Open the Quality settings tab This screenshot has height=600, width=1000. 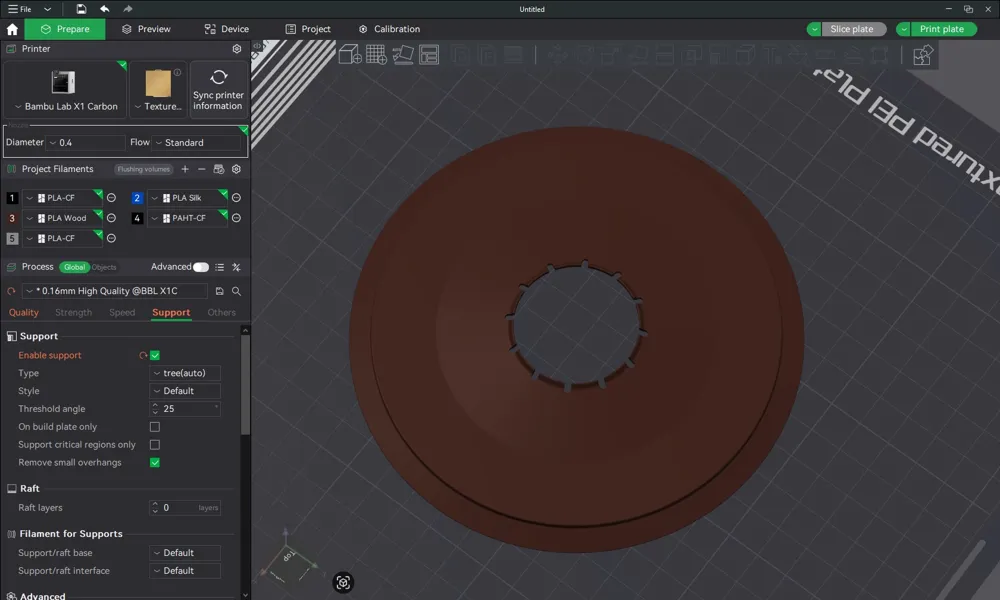click(24, 312)
